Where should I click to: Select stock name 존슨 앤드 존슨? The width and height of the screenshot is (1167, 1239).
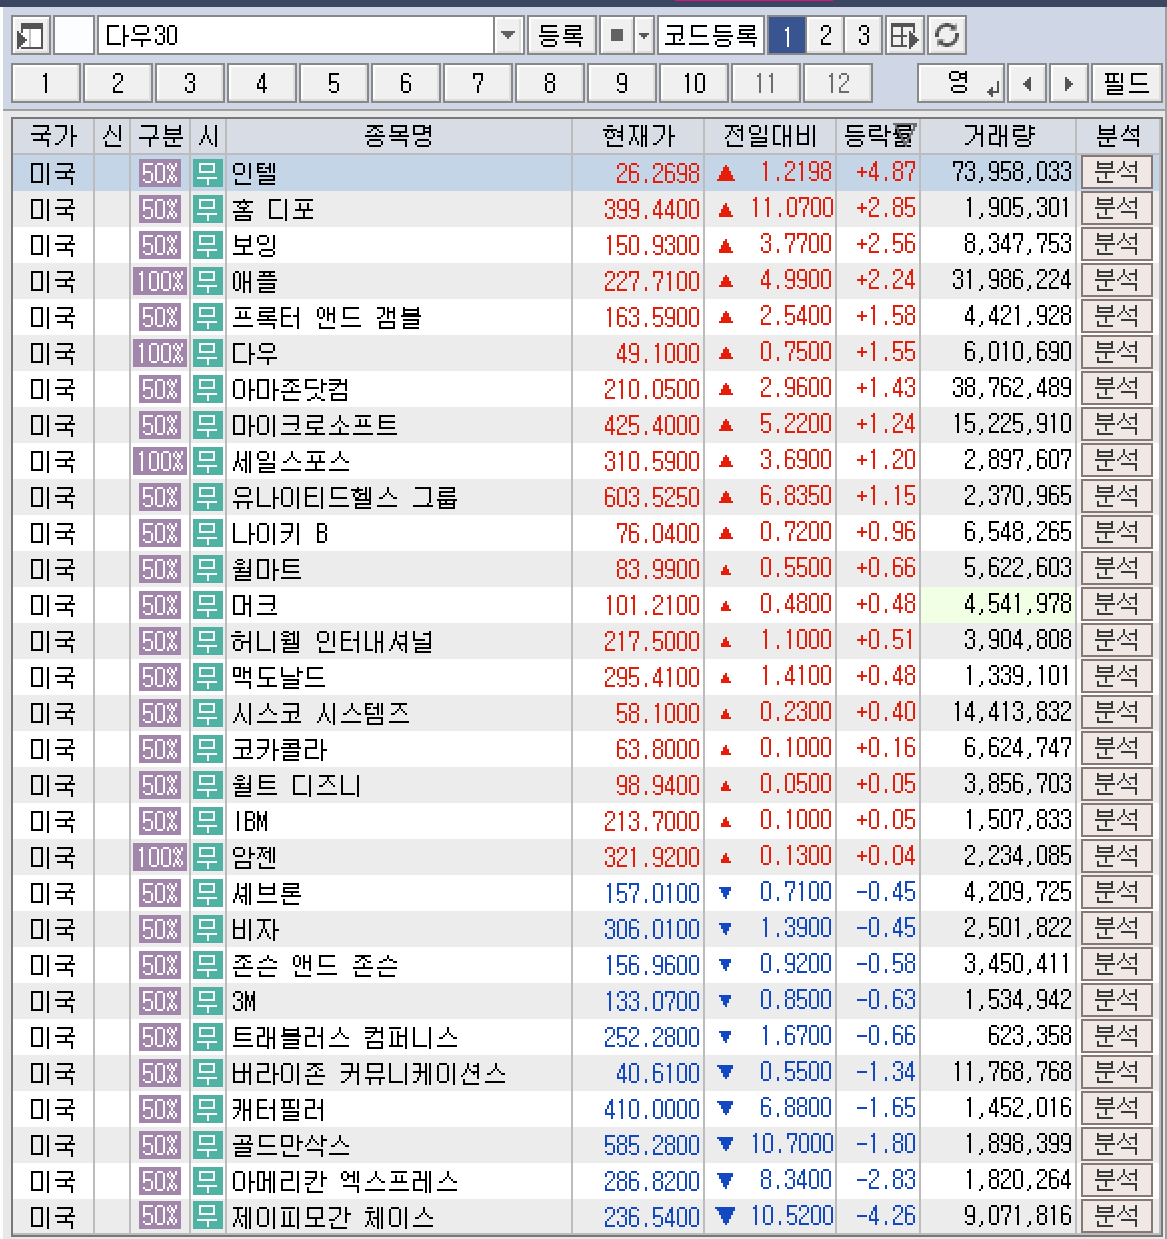(x=315, y=965)
